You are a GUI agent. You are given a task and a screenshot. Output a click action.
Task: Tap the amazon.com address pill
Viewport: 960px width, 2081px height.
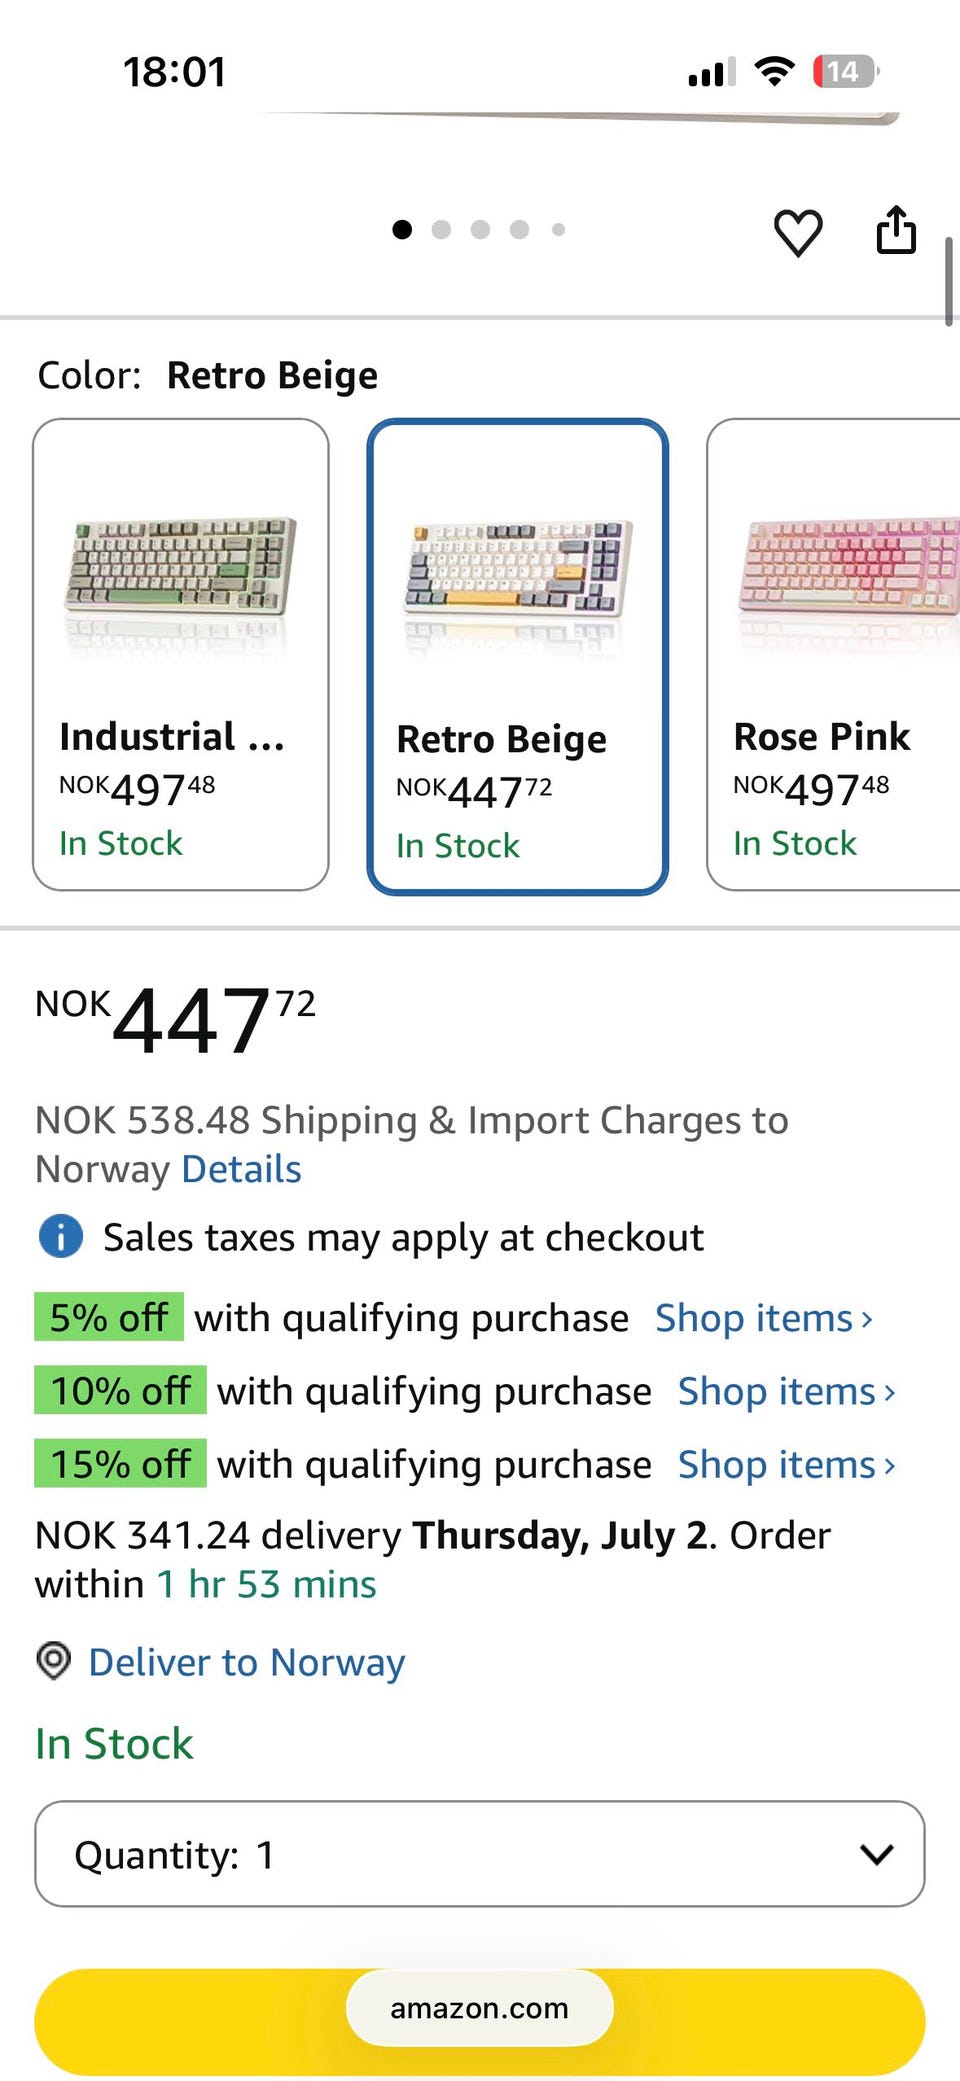pyautogui.click(x=480, y=2008)
